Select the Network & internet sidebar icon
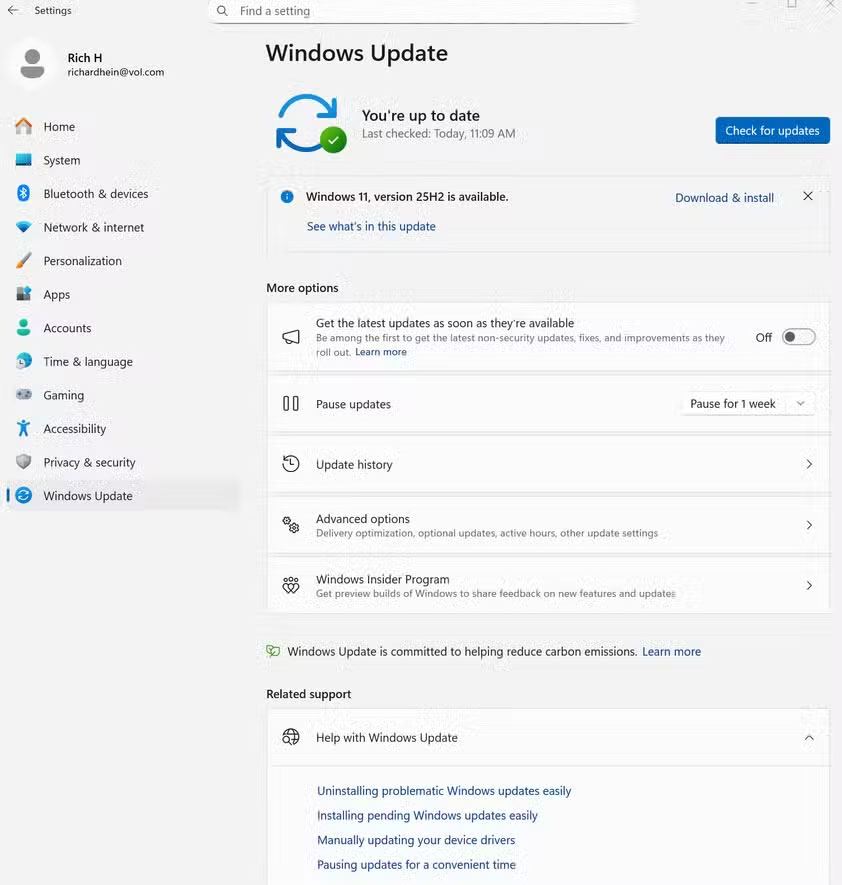 point(22,227)
